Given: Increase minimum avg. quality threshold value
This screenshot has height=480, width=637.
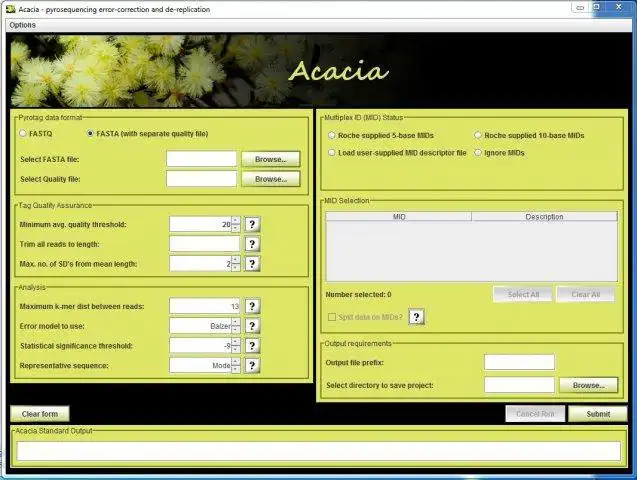Looking at the screenshot, I should pyautogui.click(x=236, y=221).
